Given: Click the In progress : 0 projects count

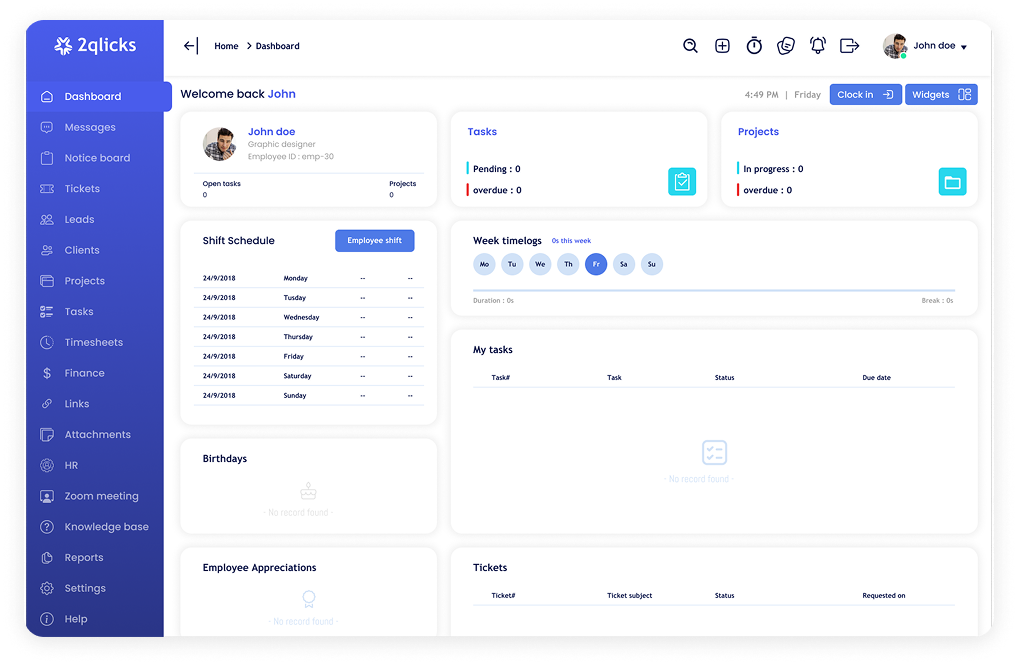Looking at the screenshot, I should click(x=773, y=169).
